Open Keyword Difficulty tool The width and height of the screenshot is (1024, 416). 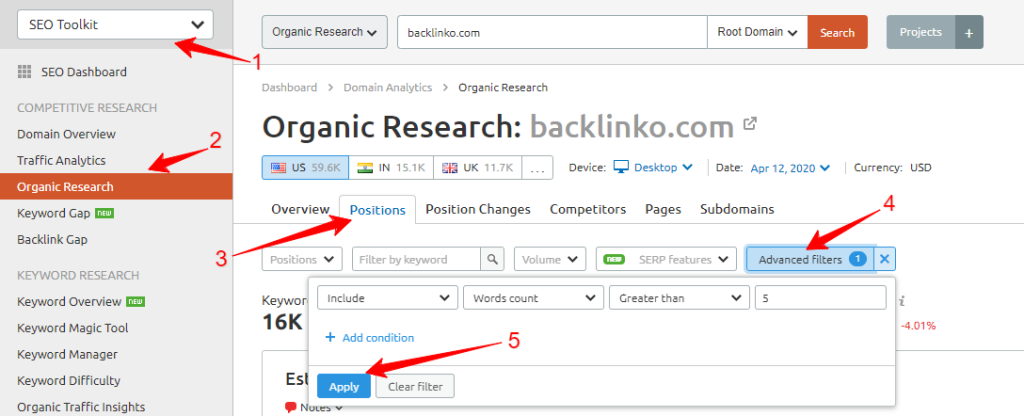(x=69, y=381)
